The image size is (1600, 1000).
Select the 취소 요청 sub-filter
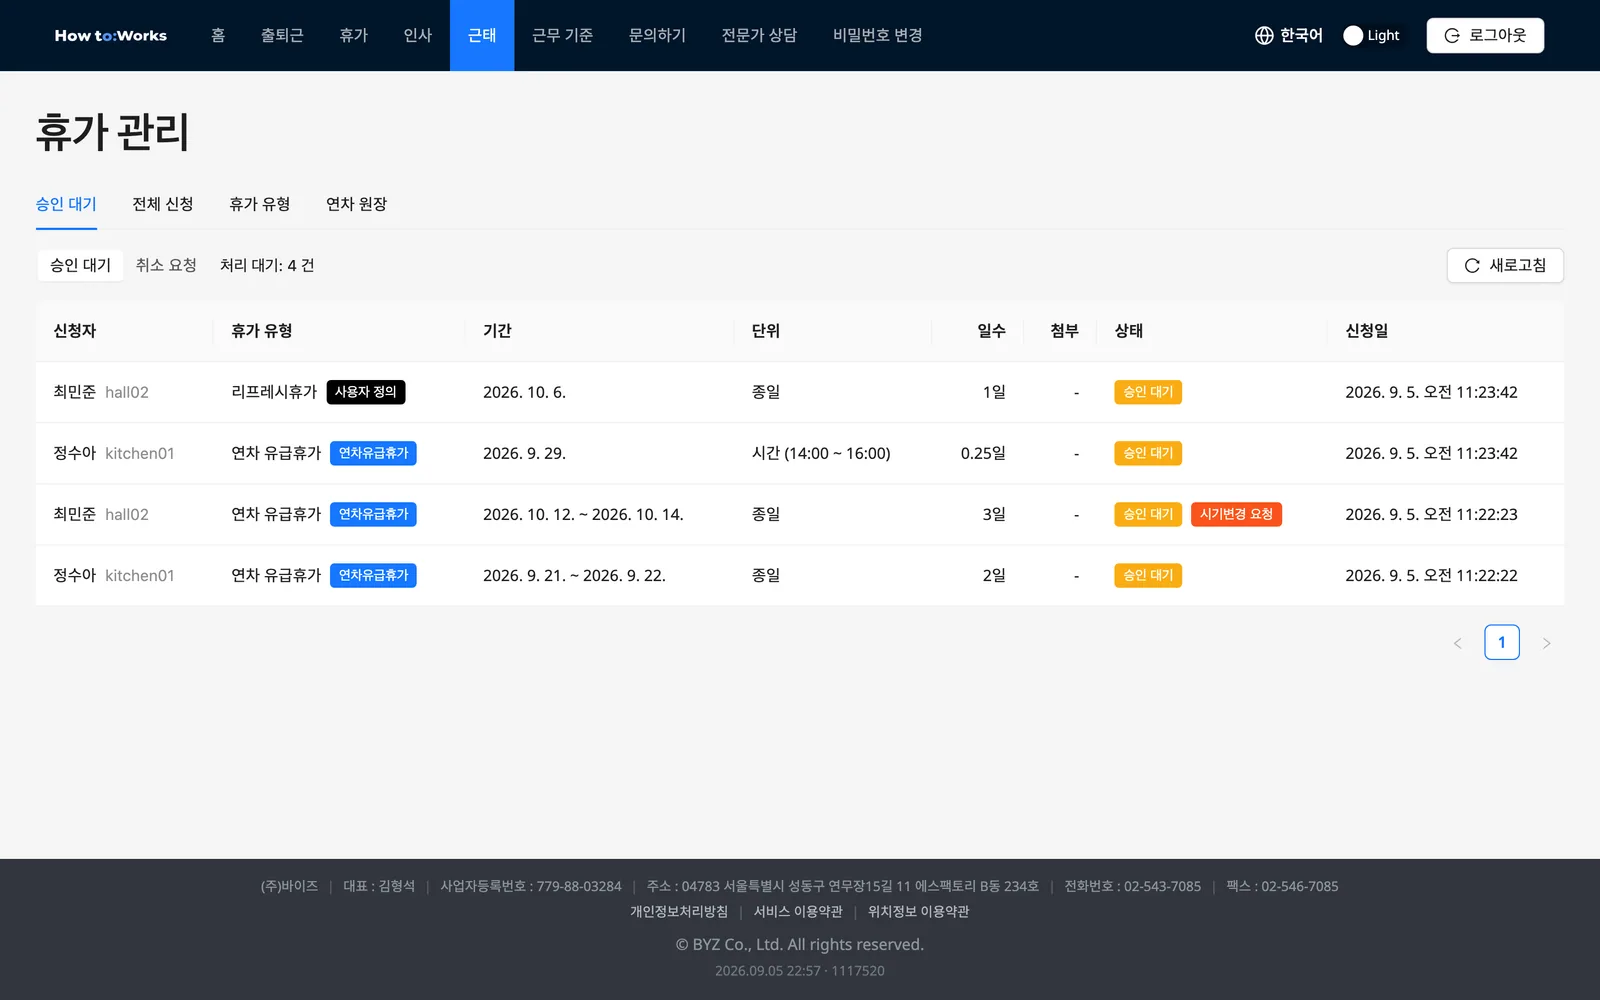pos(166,265)
